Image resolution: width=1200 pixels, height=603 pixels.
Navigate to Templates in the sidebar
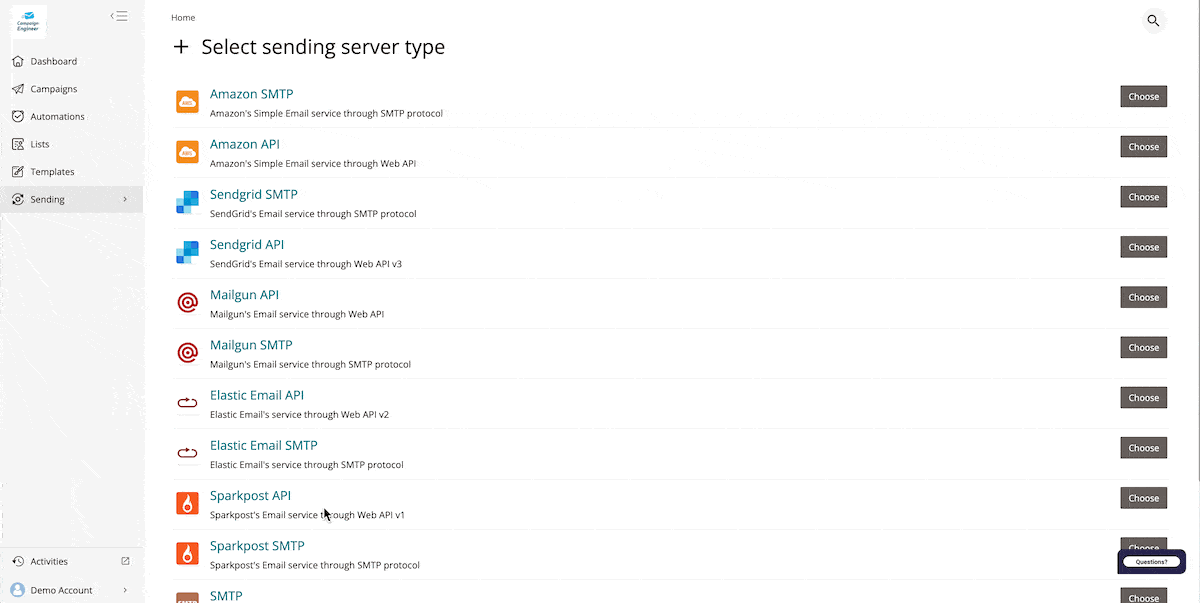point(52,172)
